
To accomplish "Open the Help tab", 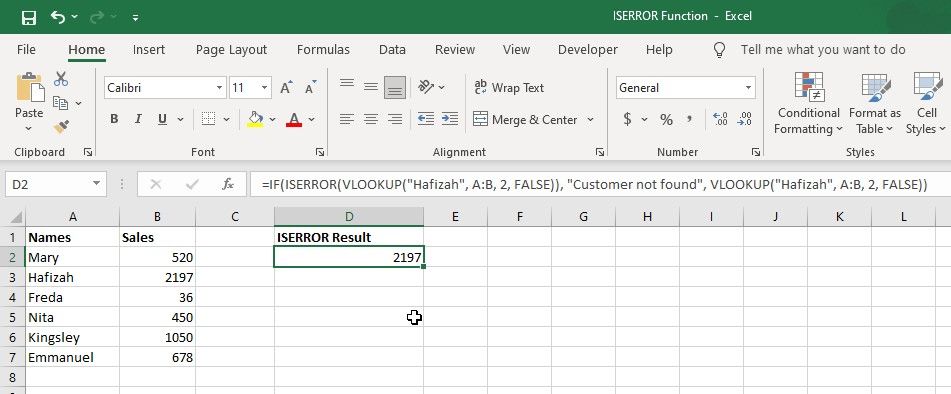I will [x=659, y=50].
